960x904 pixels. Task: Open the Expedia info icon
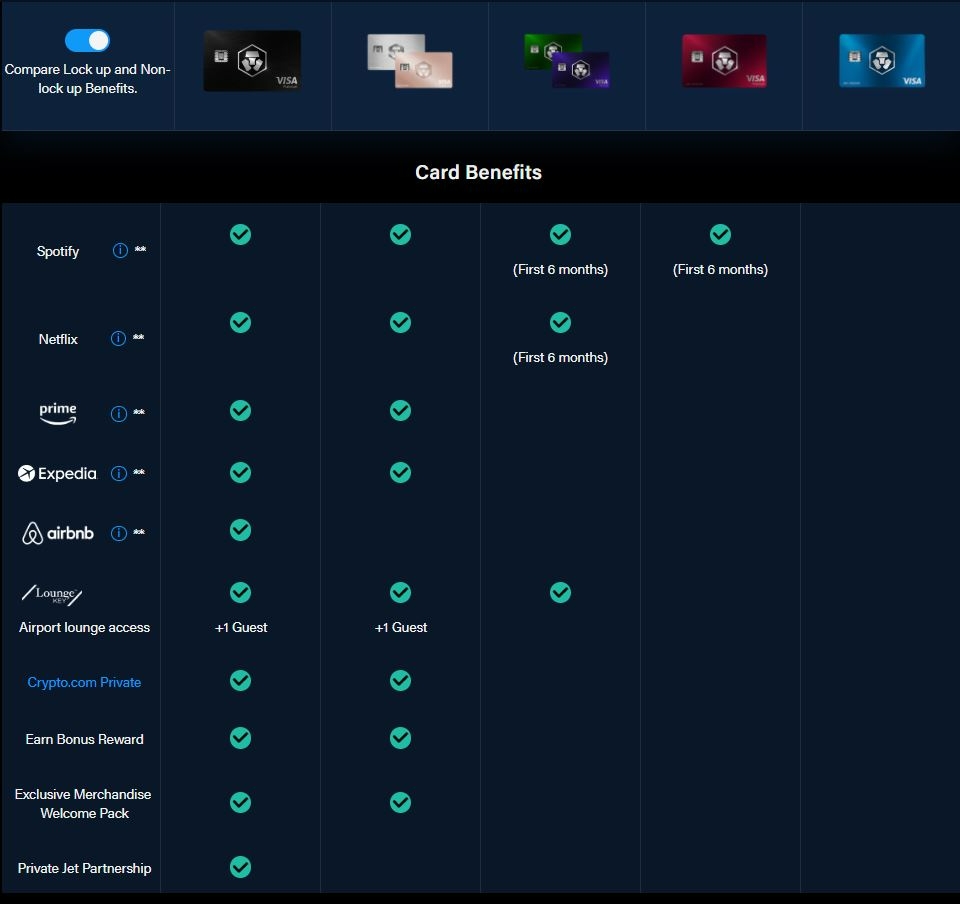[119, 473]
